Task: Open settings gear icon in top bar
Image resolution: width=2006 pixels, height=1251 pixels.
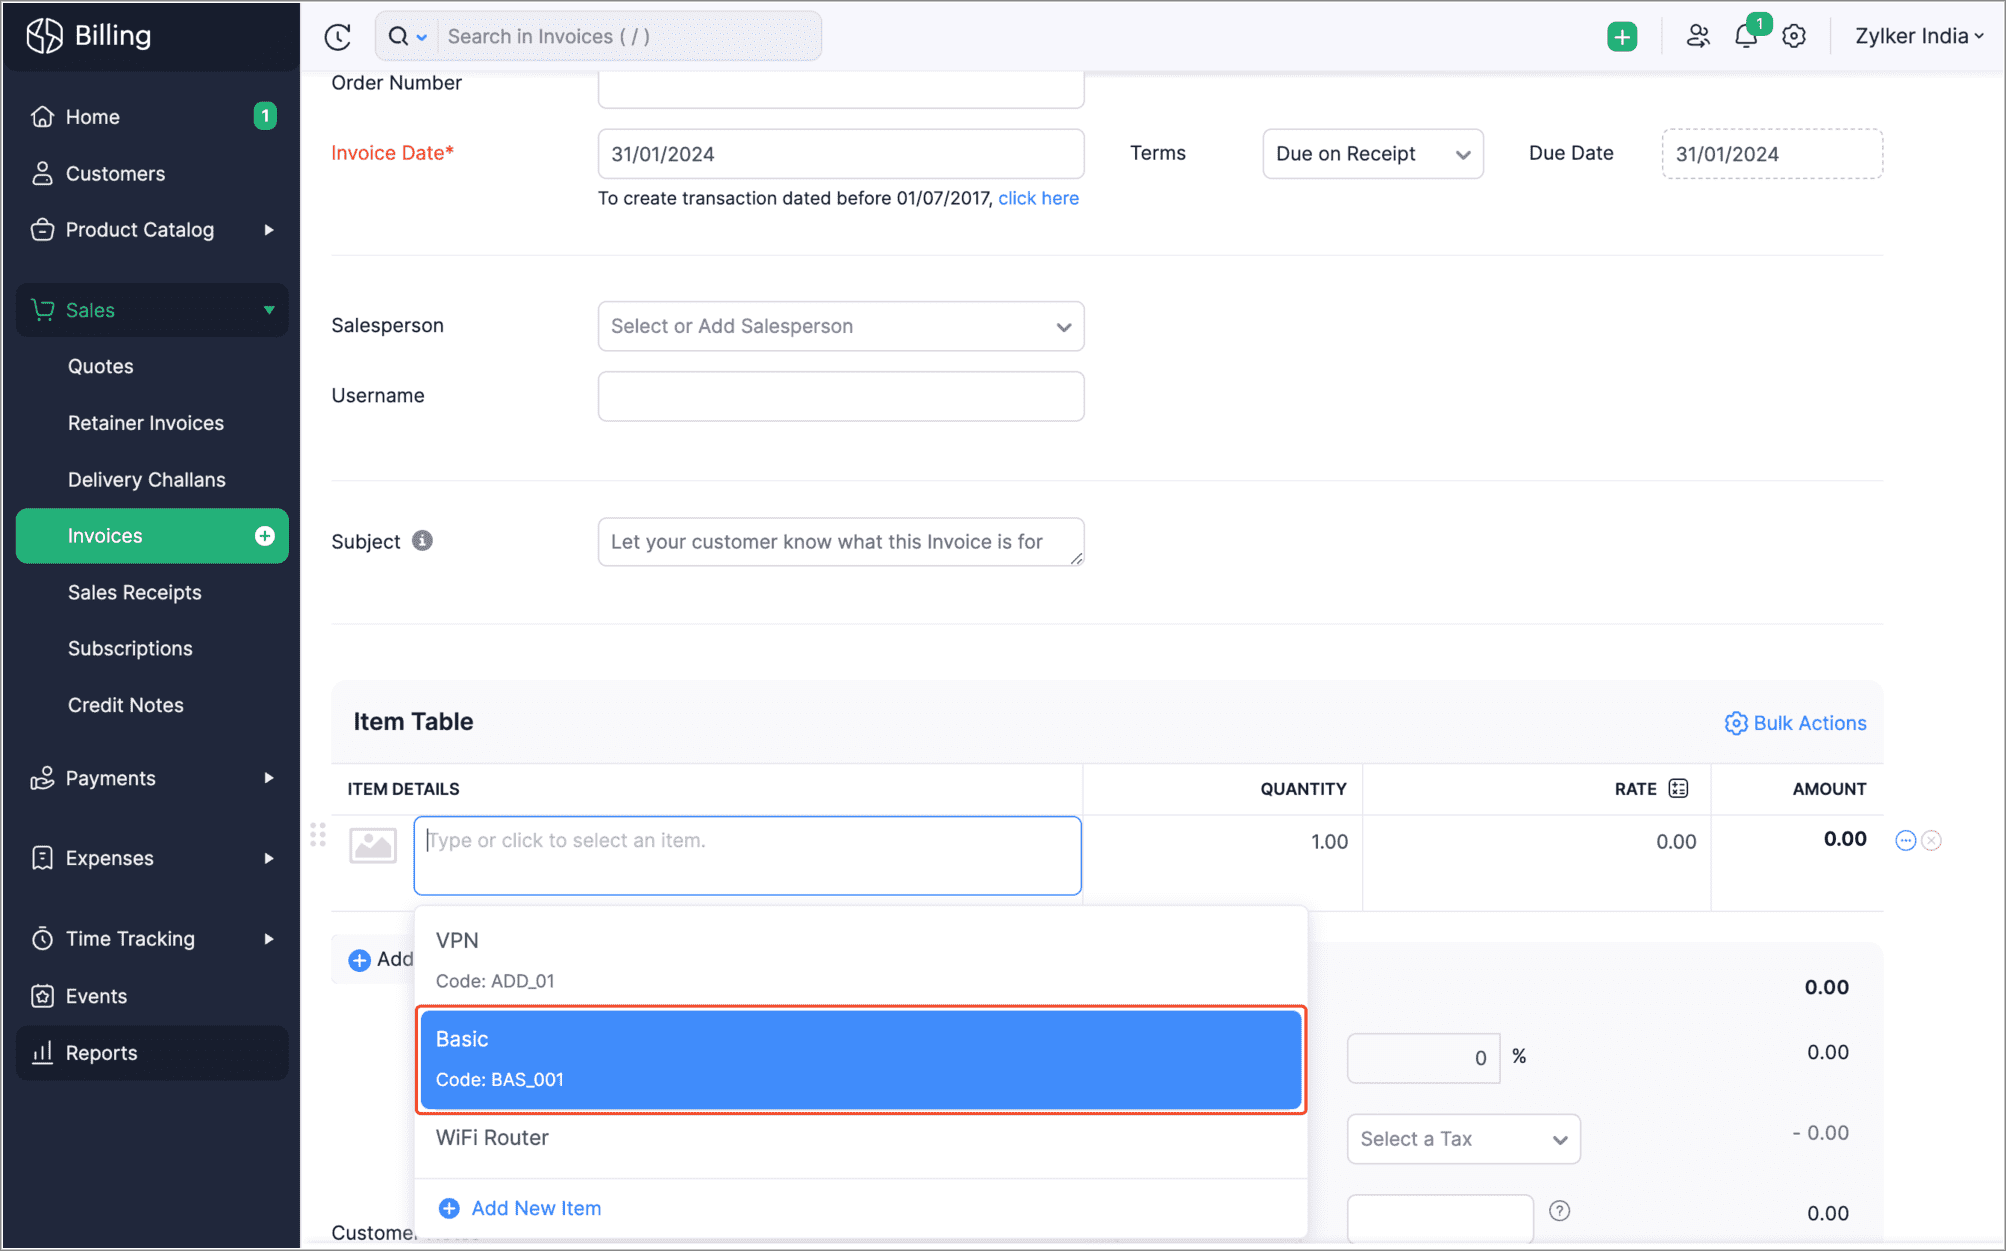Action: point(1794,37)
